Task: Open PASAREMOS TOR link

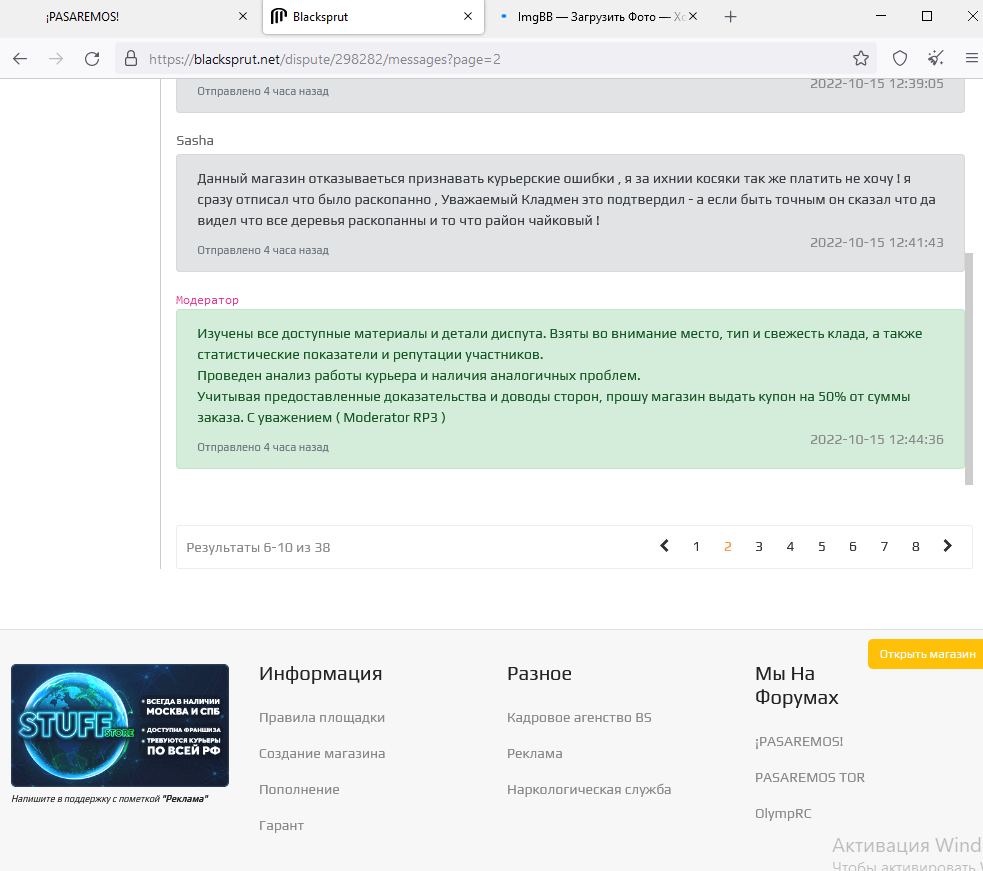Action: pyautogui.click(x=809, y=778)
